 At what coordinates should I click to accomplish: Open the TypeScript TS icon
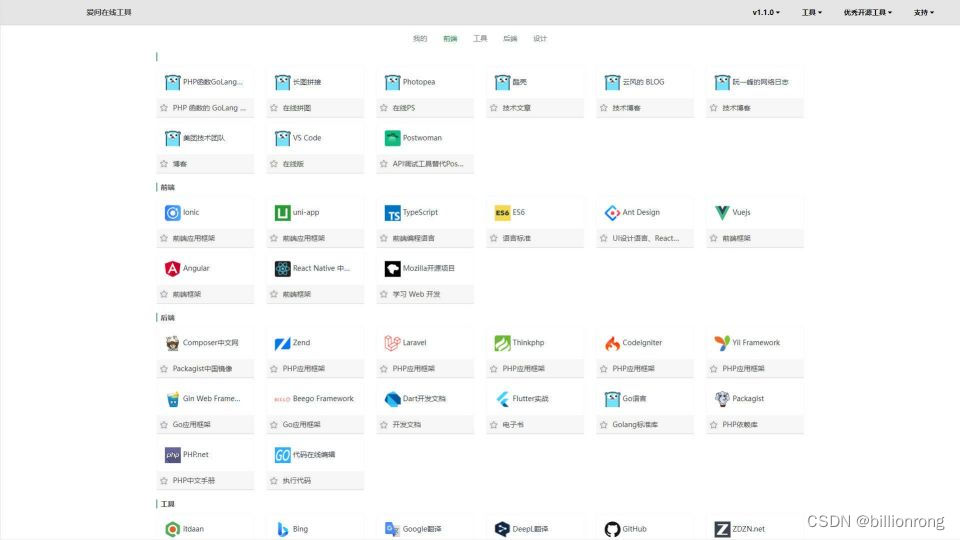coord(392,212)
